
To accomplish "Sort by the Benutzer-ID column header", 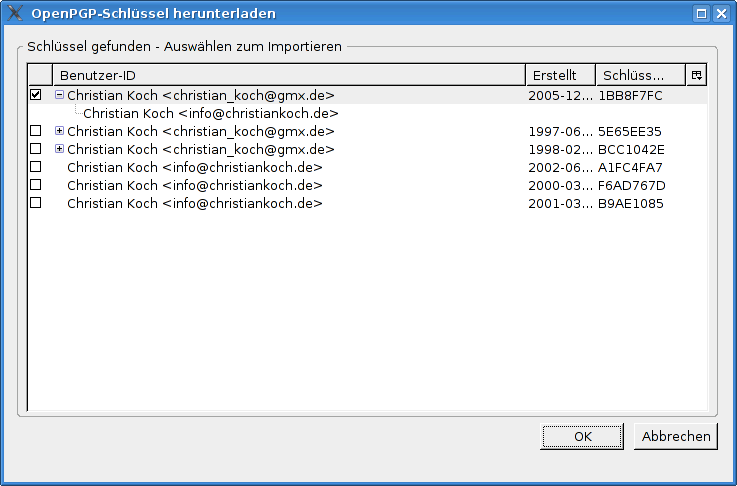I will (x=288, y=75).
